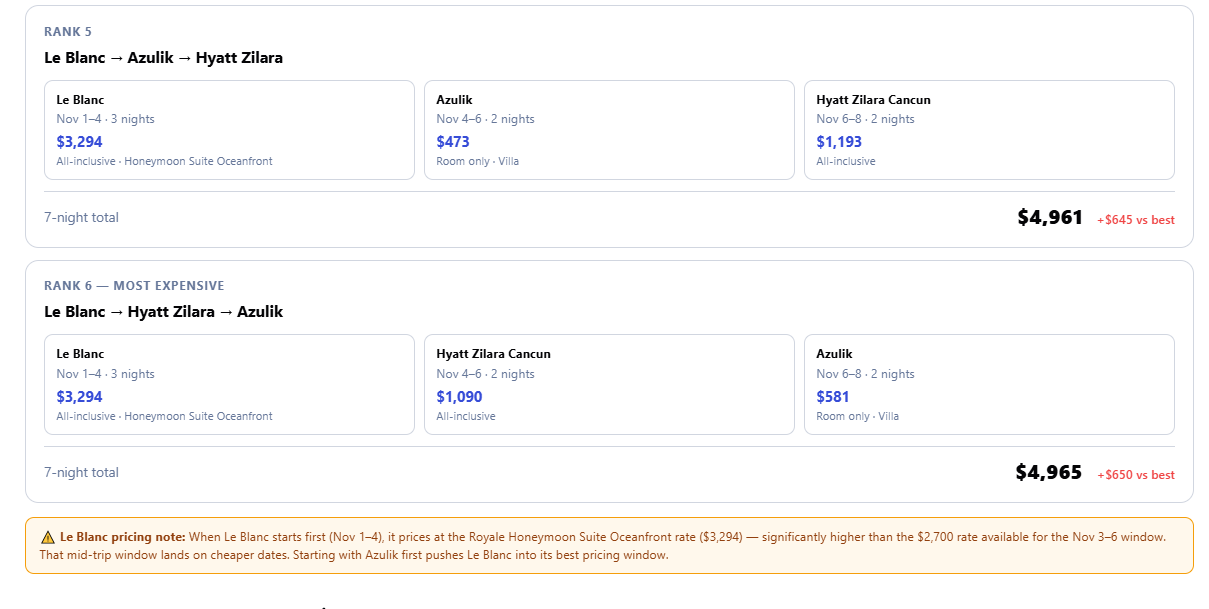Click the bold Le Blanc pricing note heading

[123, 537]
